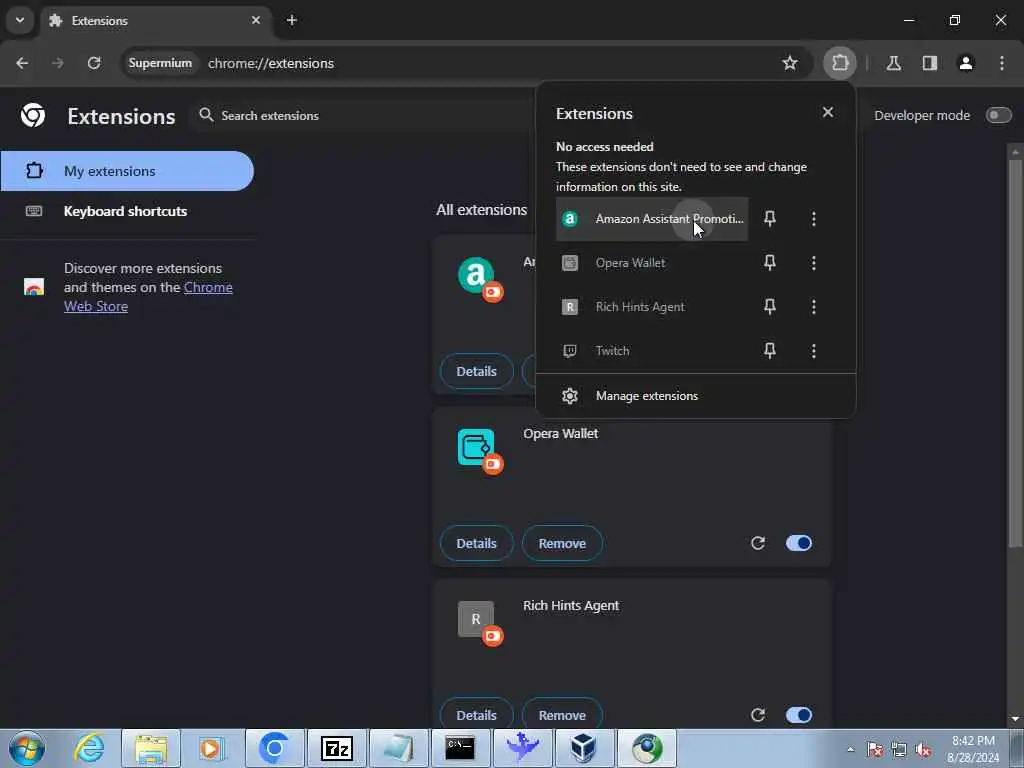
Task: Open My extensions section
Action: tap(127, 171)
